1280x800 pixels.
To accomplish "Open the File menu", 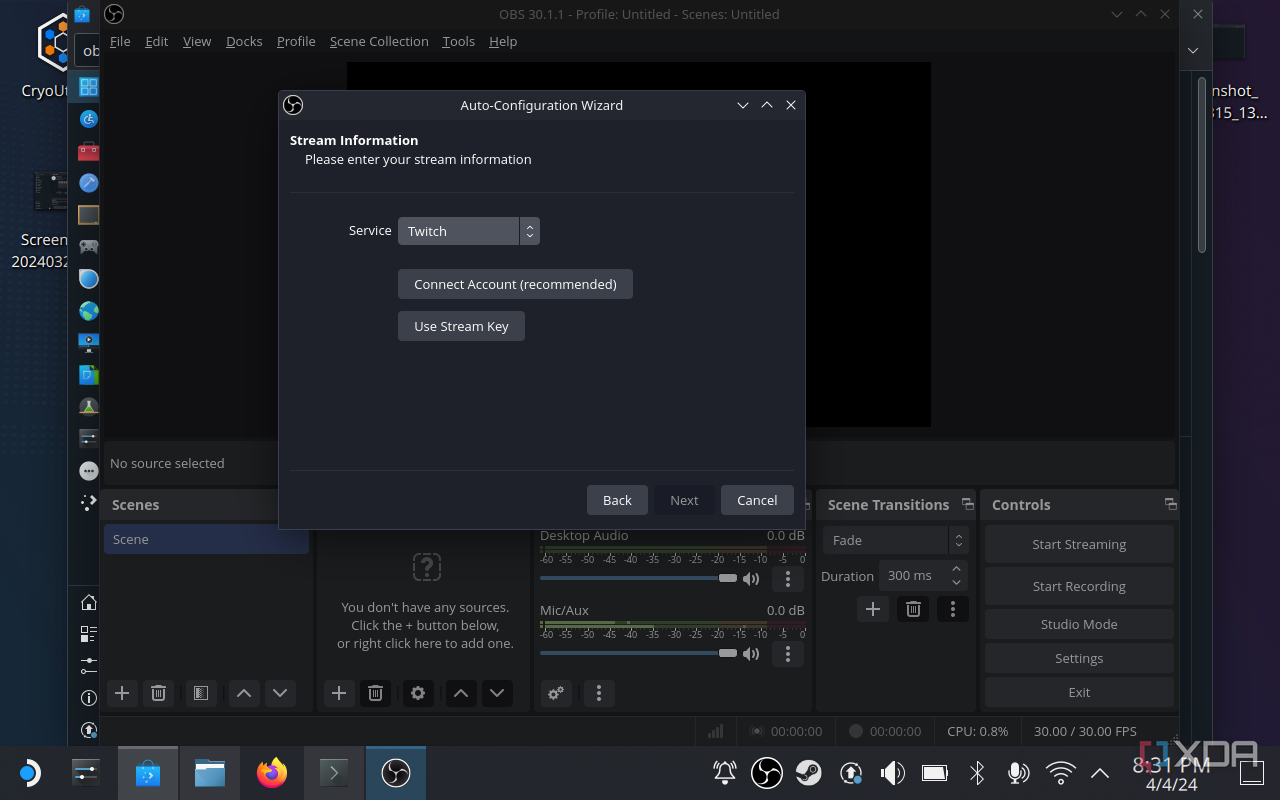I will coord(120,41).
